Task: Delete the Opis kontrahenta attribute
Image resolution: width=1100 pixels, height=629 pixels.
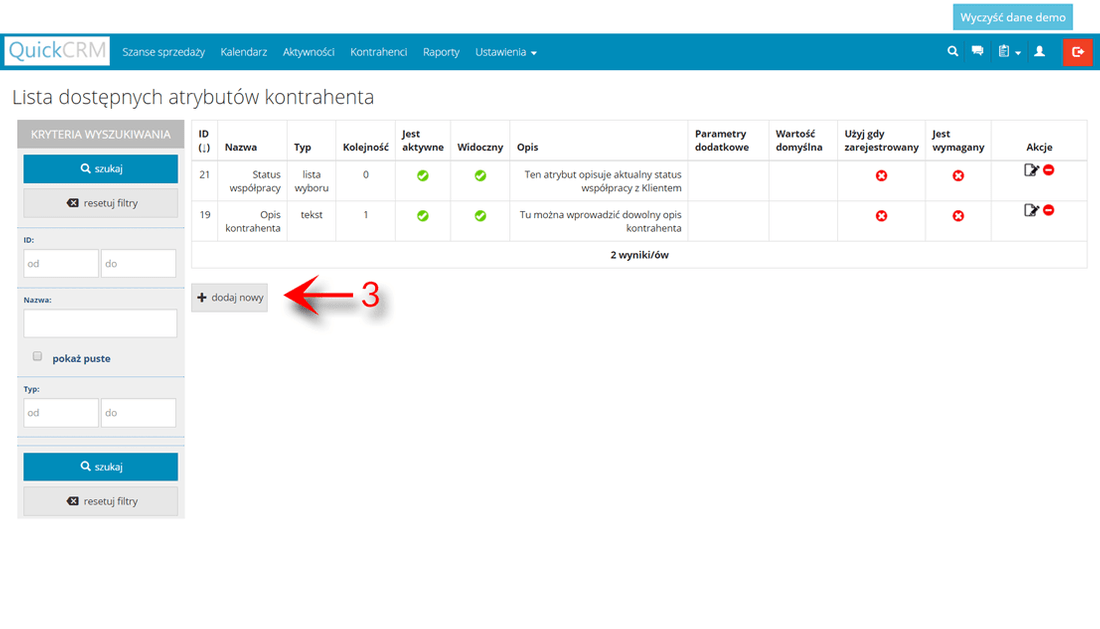Action: click(1049, 210)
